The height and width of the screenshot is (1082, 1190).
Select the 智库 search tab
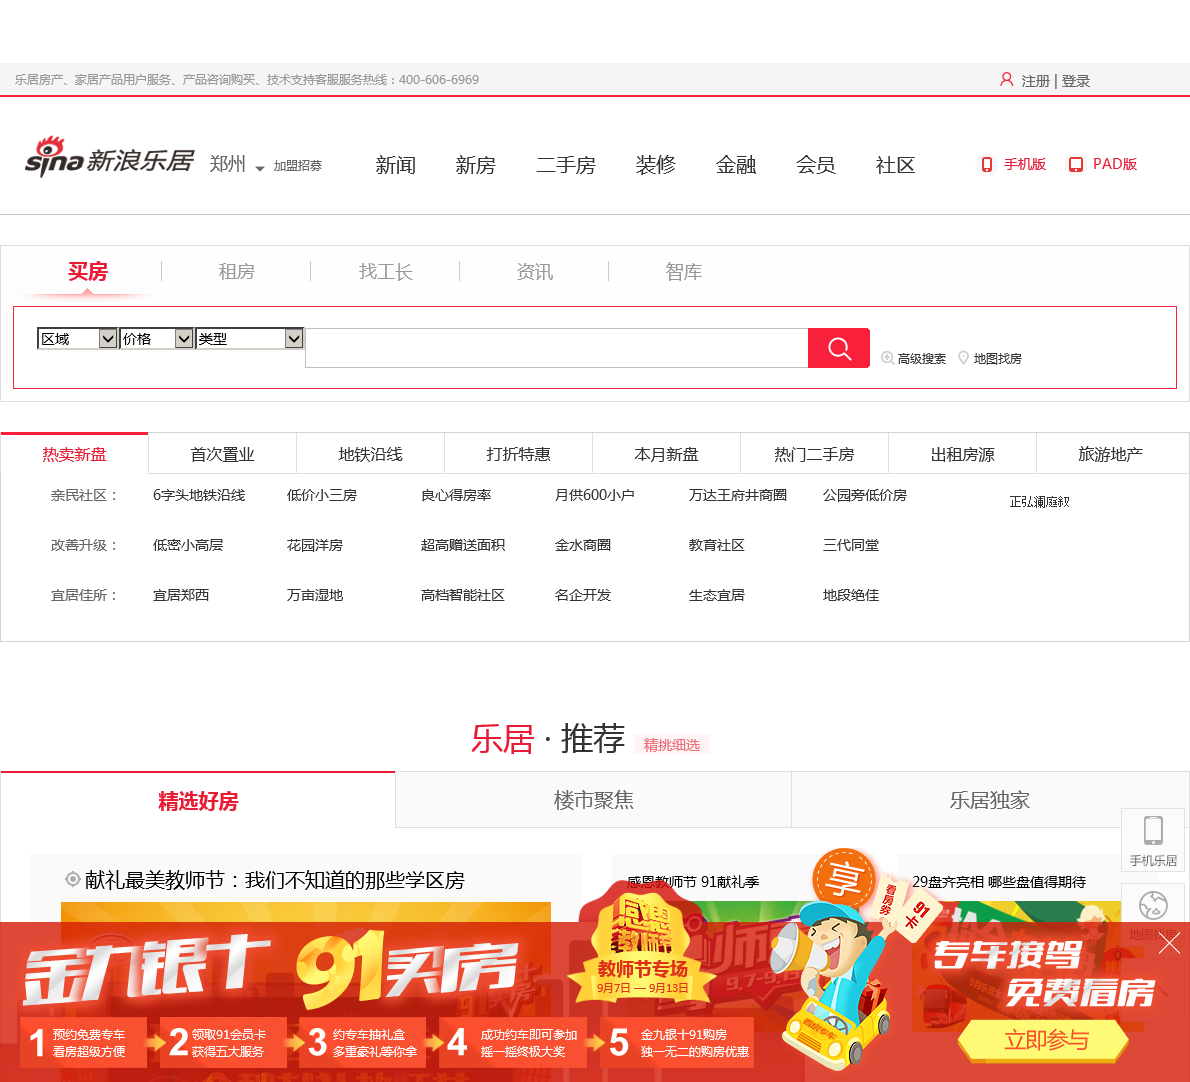[x=683, y=272]
